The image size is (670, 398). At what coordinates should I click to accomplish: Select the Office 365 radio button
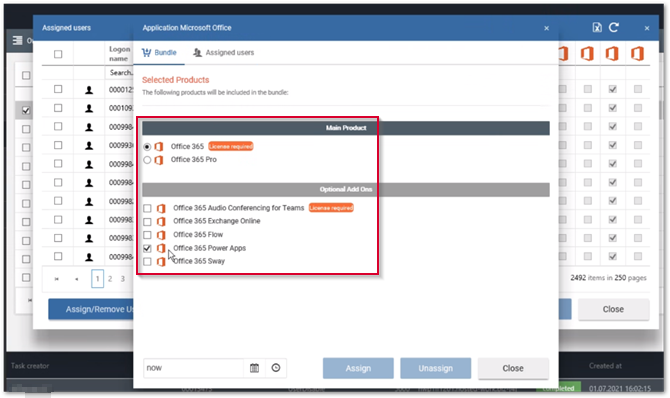147,147
